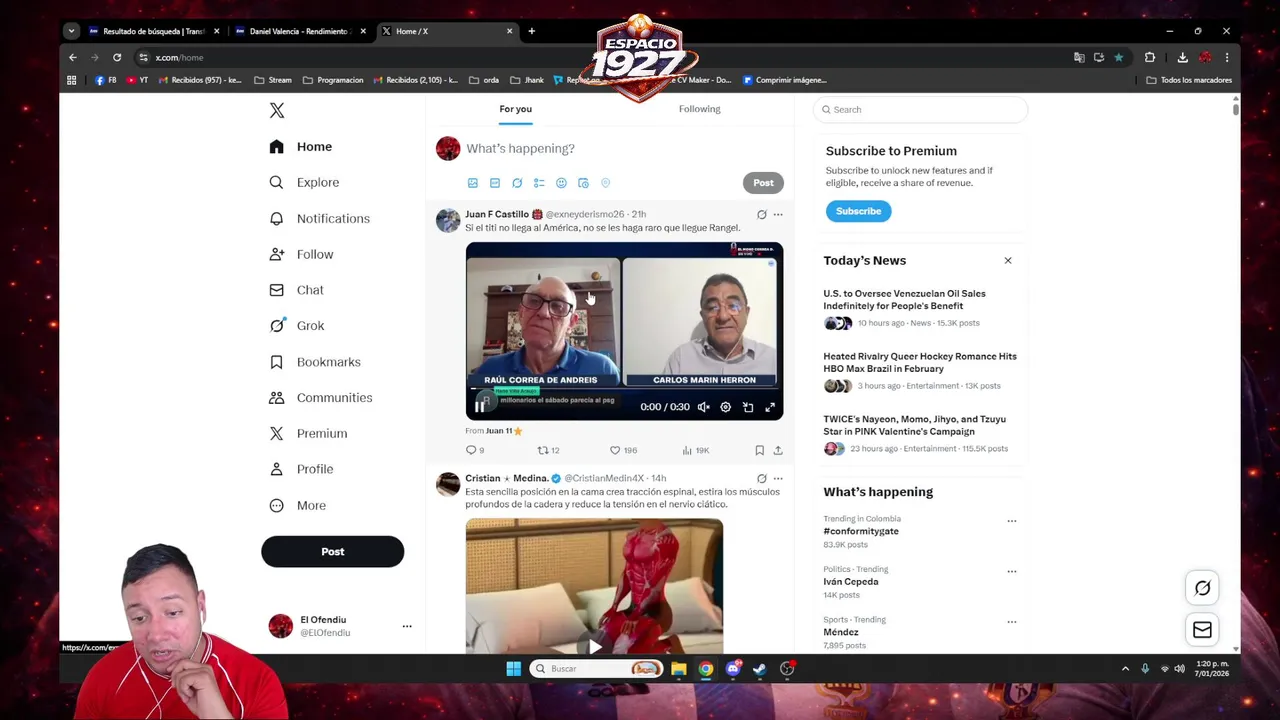Open Notifications in the sidebar

320,218
